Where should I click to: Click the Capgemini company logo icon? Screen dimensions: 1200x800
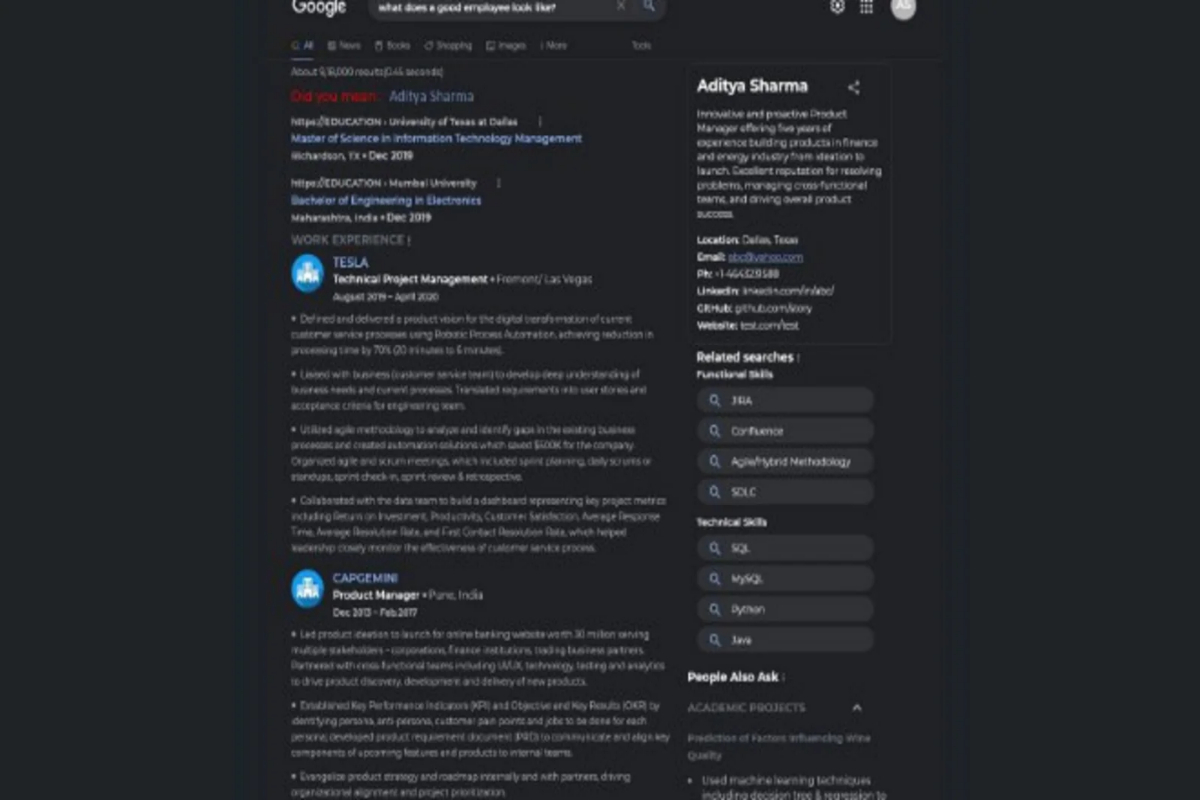307,589
